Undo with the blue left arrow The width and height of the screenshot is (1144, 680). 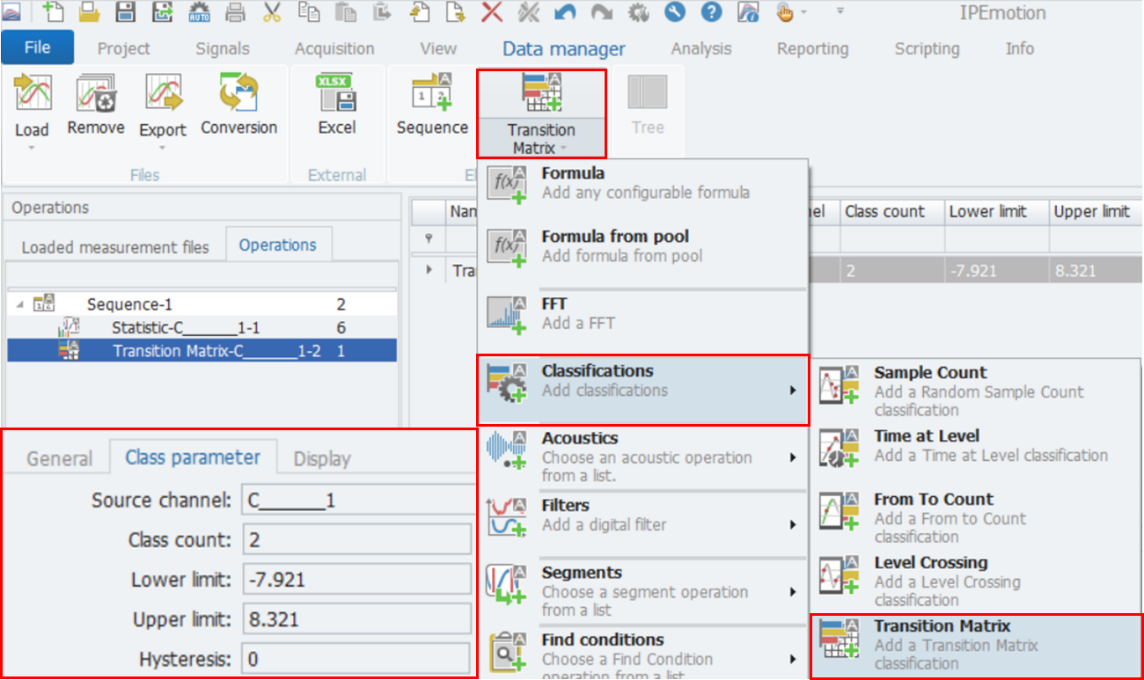(x=565, y=12)
